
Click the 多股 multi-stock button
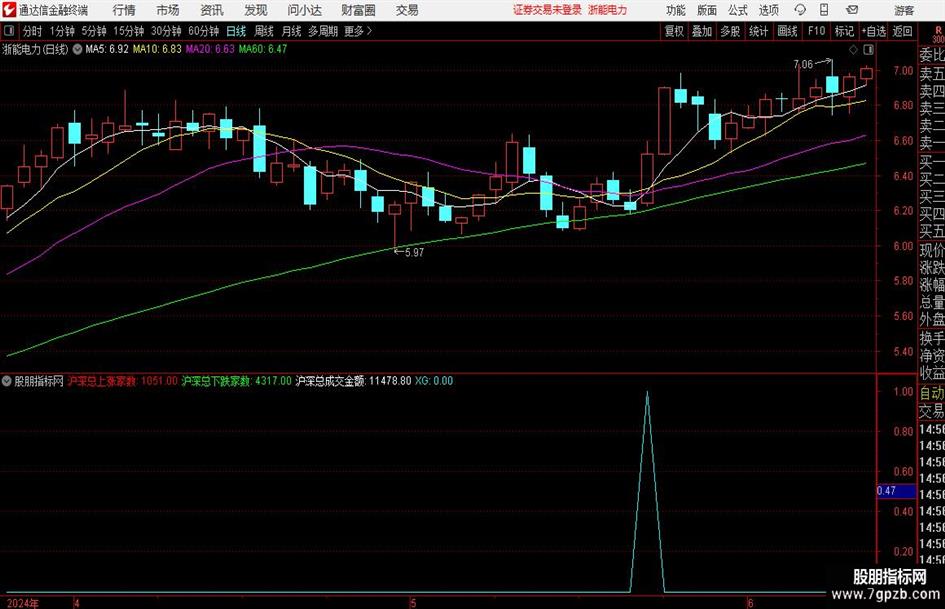730,31
